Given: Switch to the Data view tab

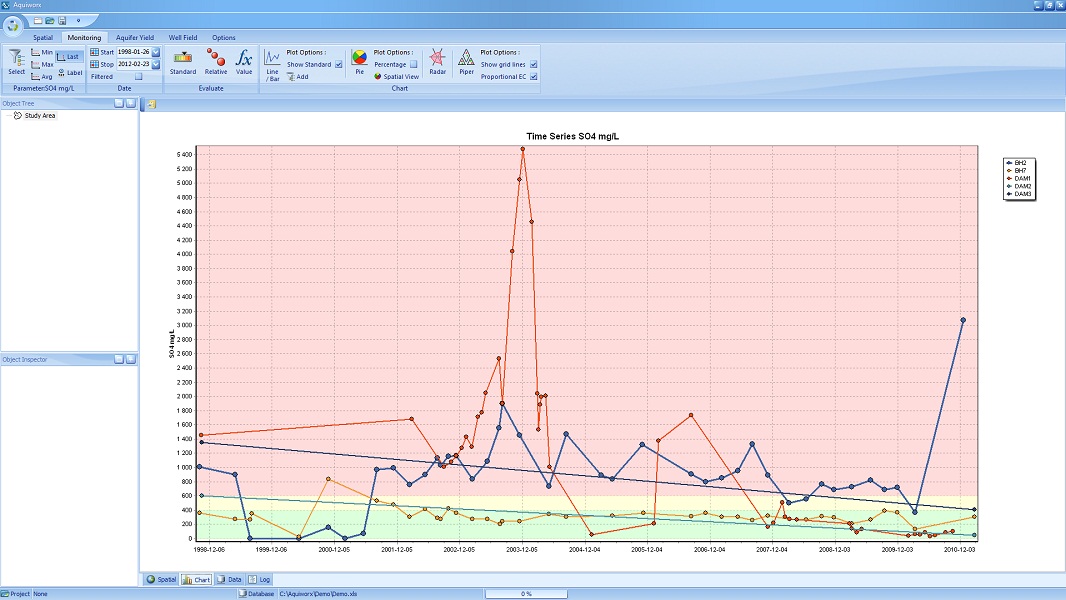Looking at the screenshot, I should [x=230, y=579].
